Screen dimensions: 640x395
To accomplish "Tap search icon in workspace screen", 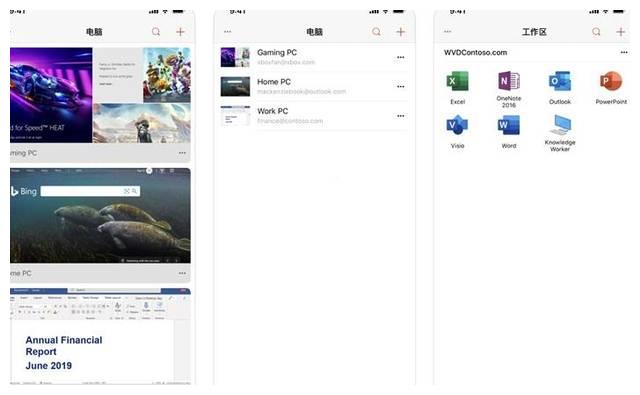I will tap(596, 31).
